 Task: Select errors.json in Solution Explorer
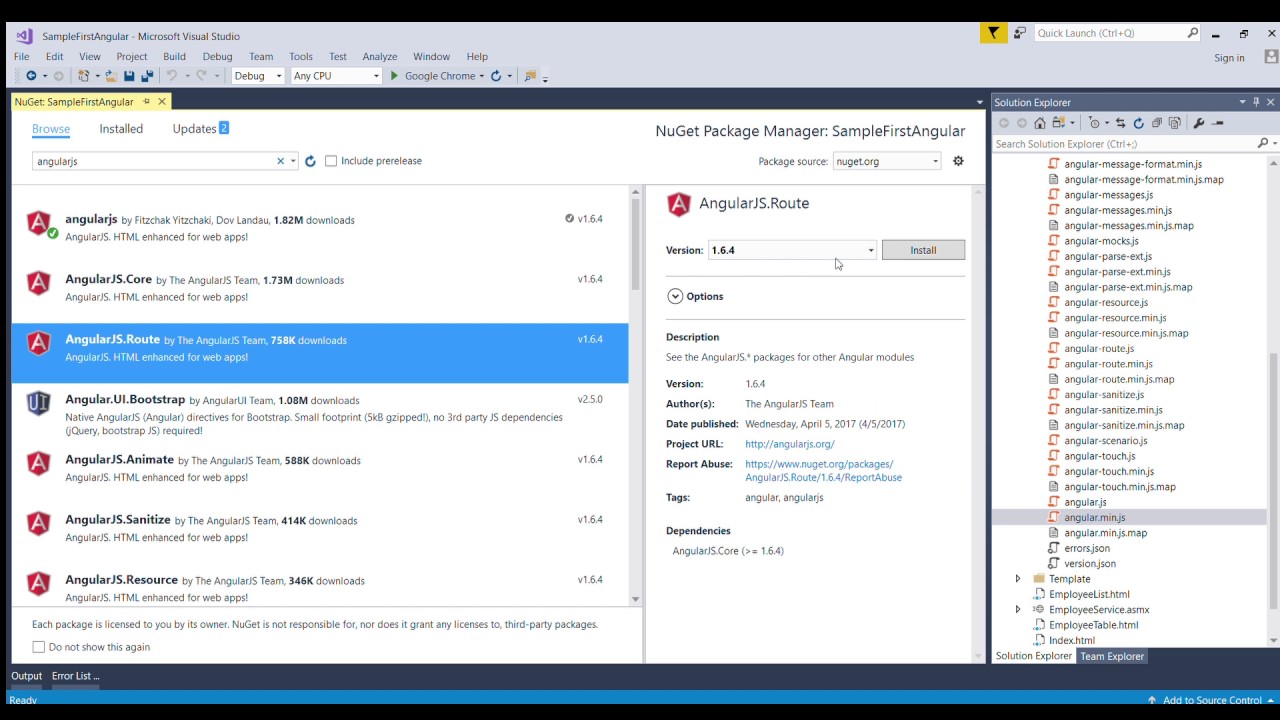point(1087,548)
